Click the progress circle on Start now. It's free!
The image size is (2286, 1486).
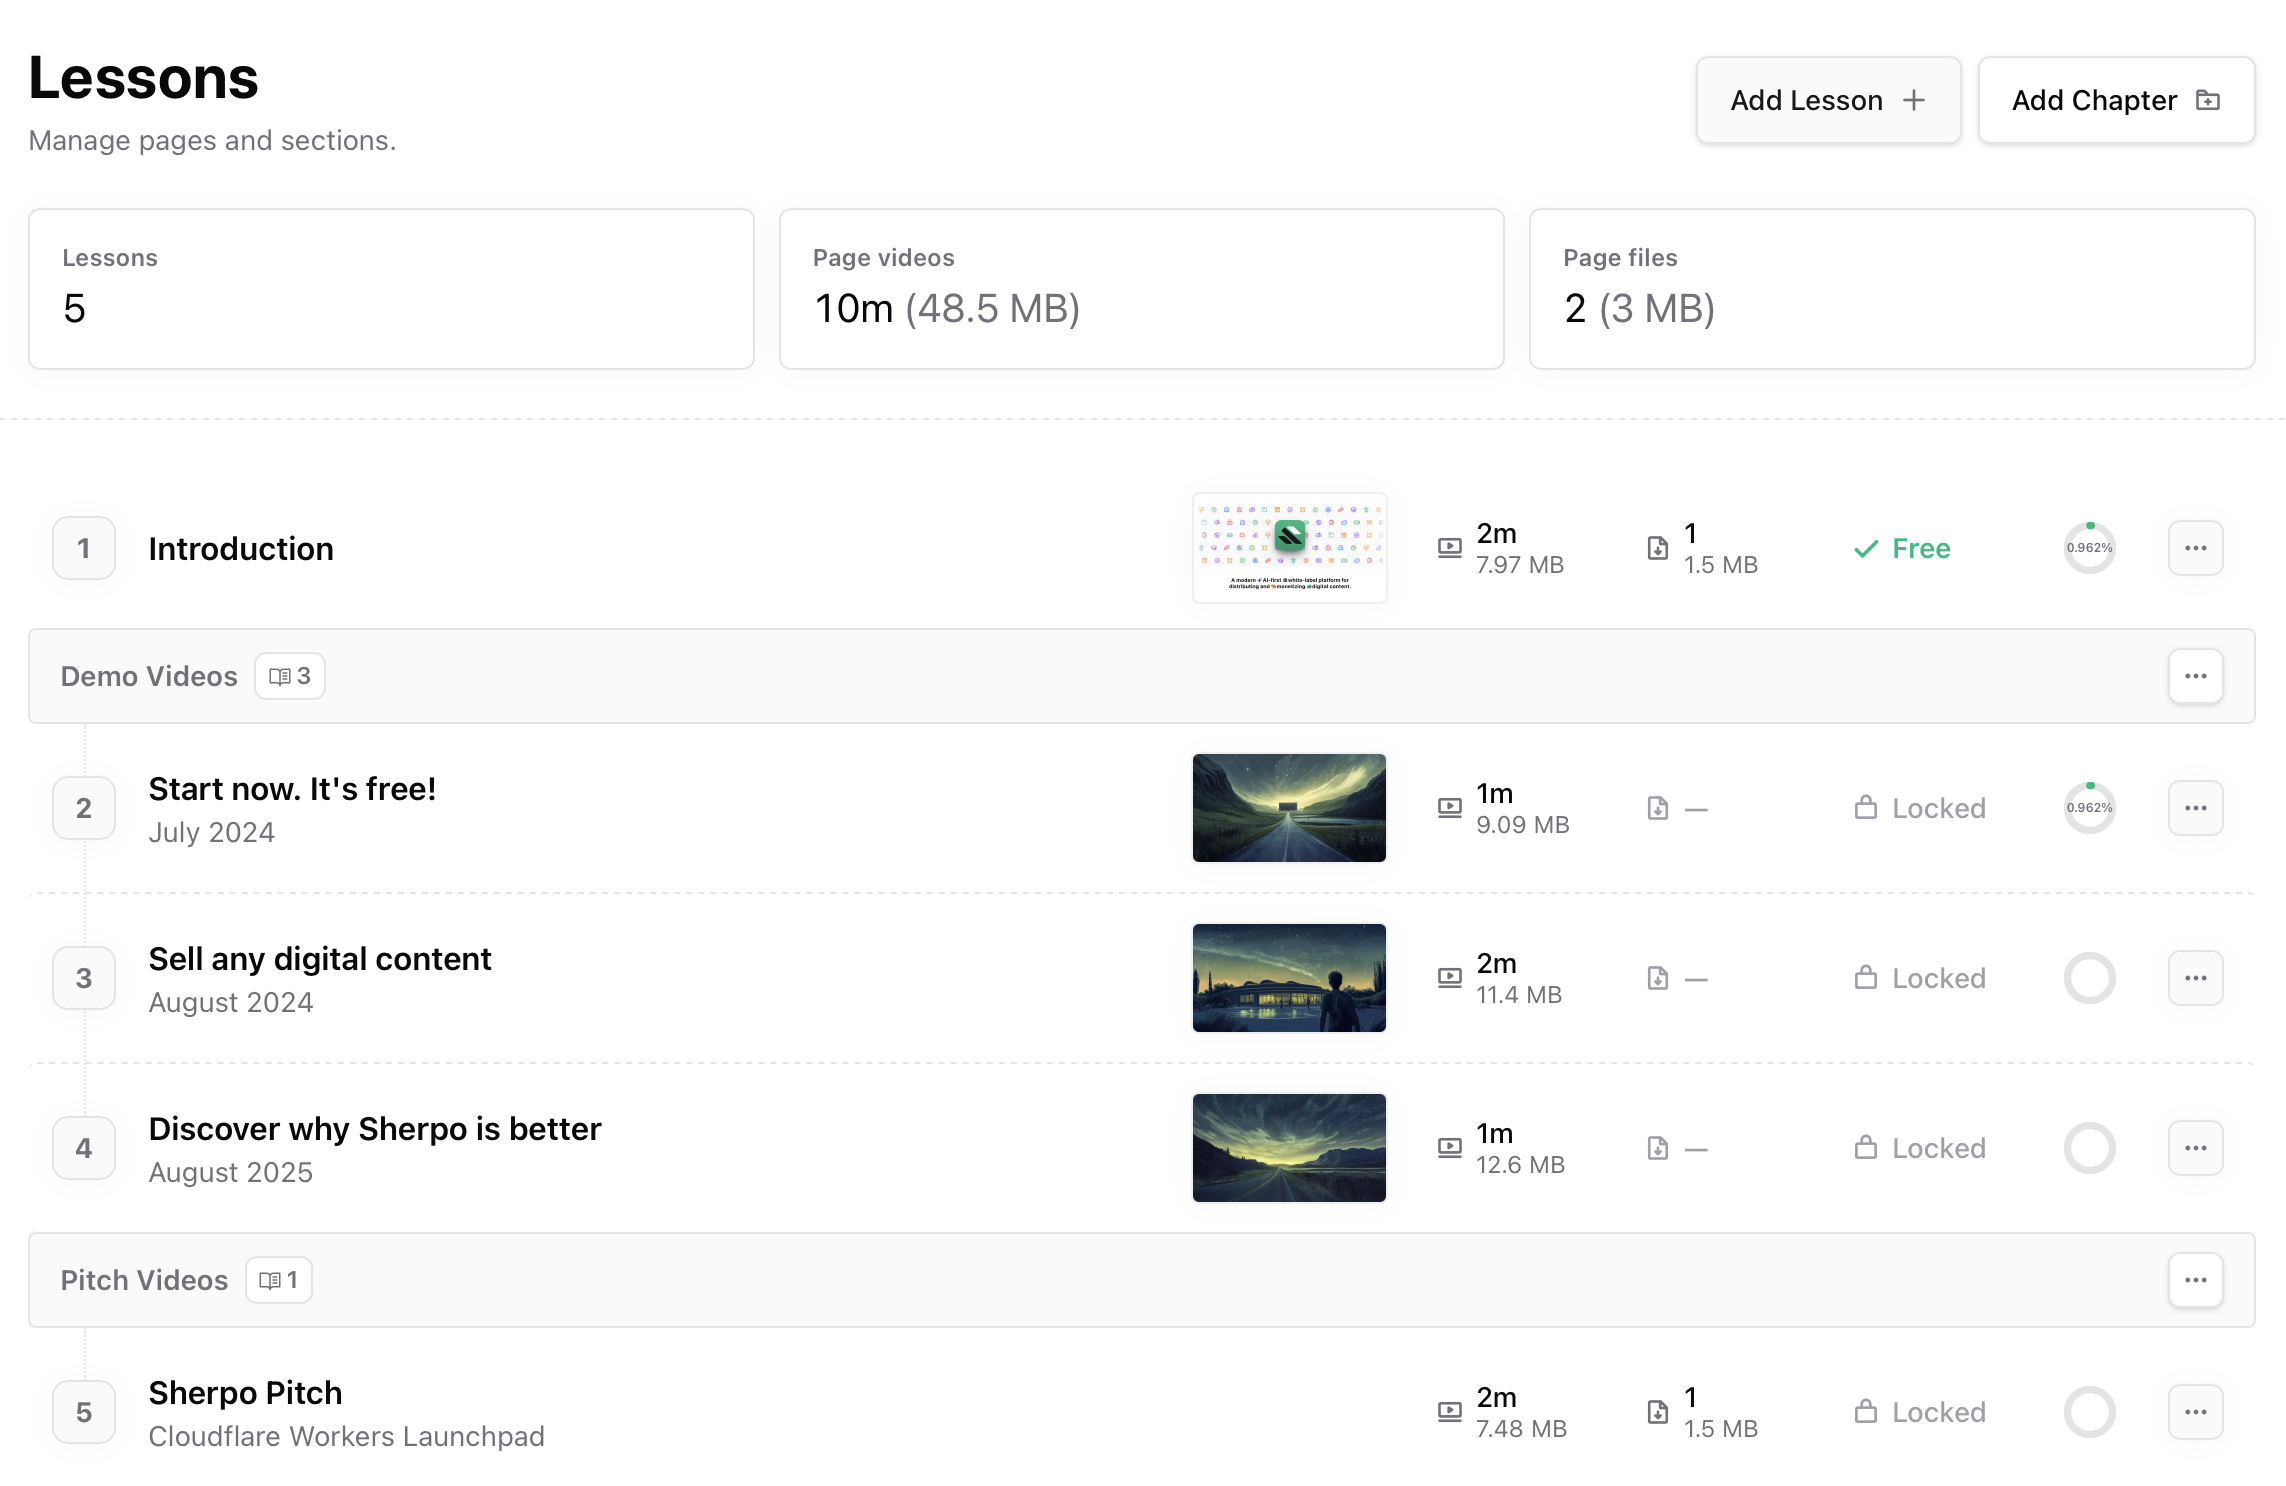2089,807
